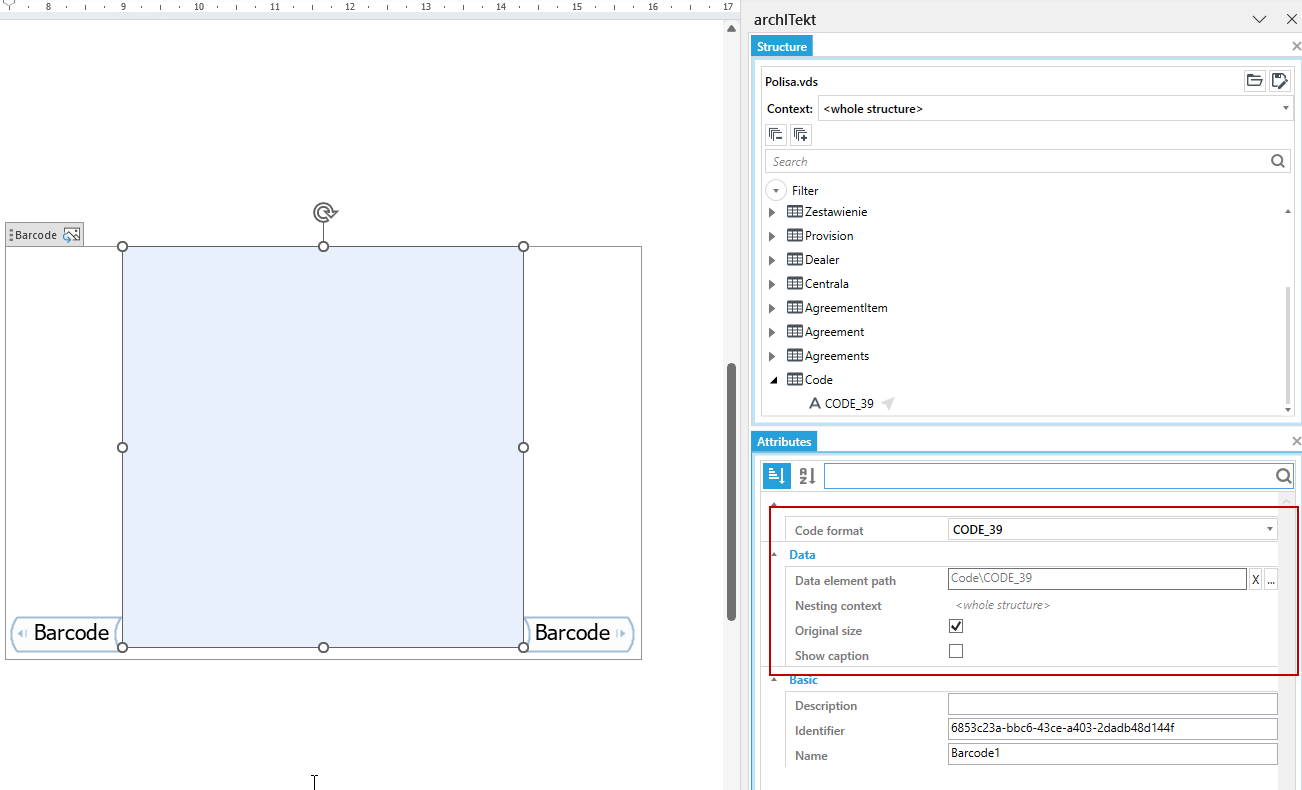
Task: Collapse all structure nodes icon
Action: [776, 134]
